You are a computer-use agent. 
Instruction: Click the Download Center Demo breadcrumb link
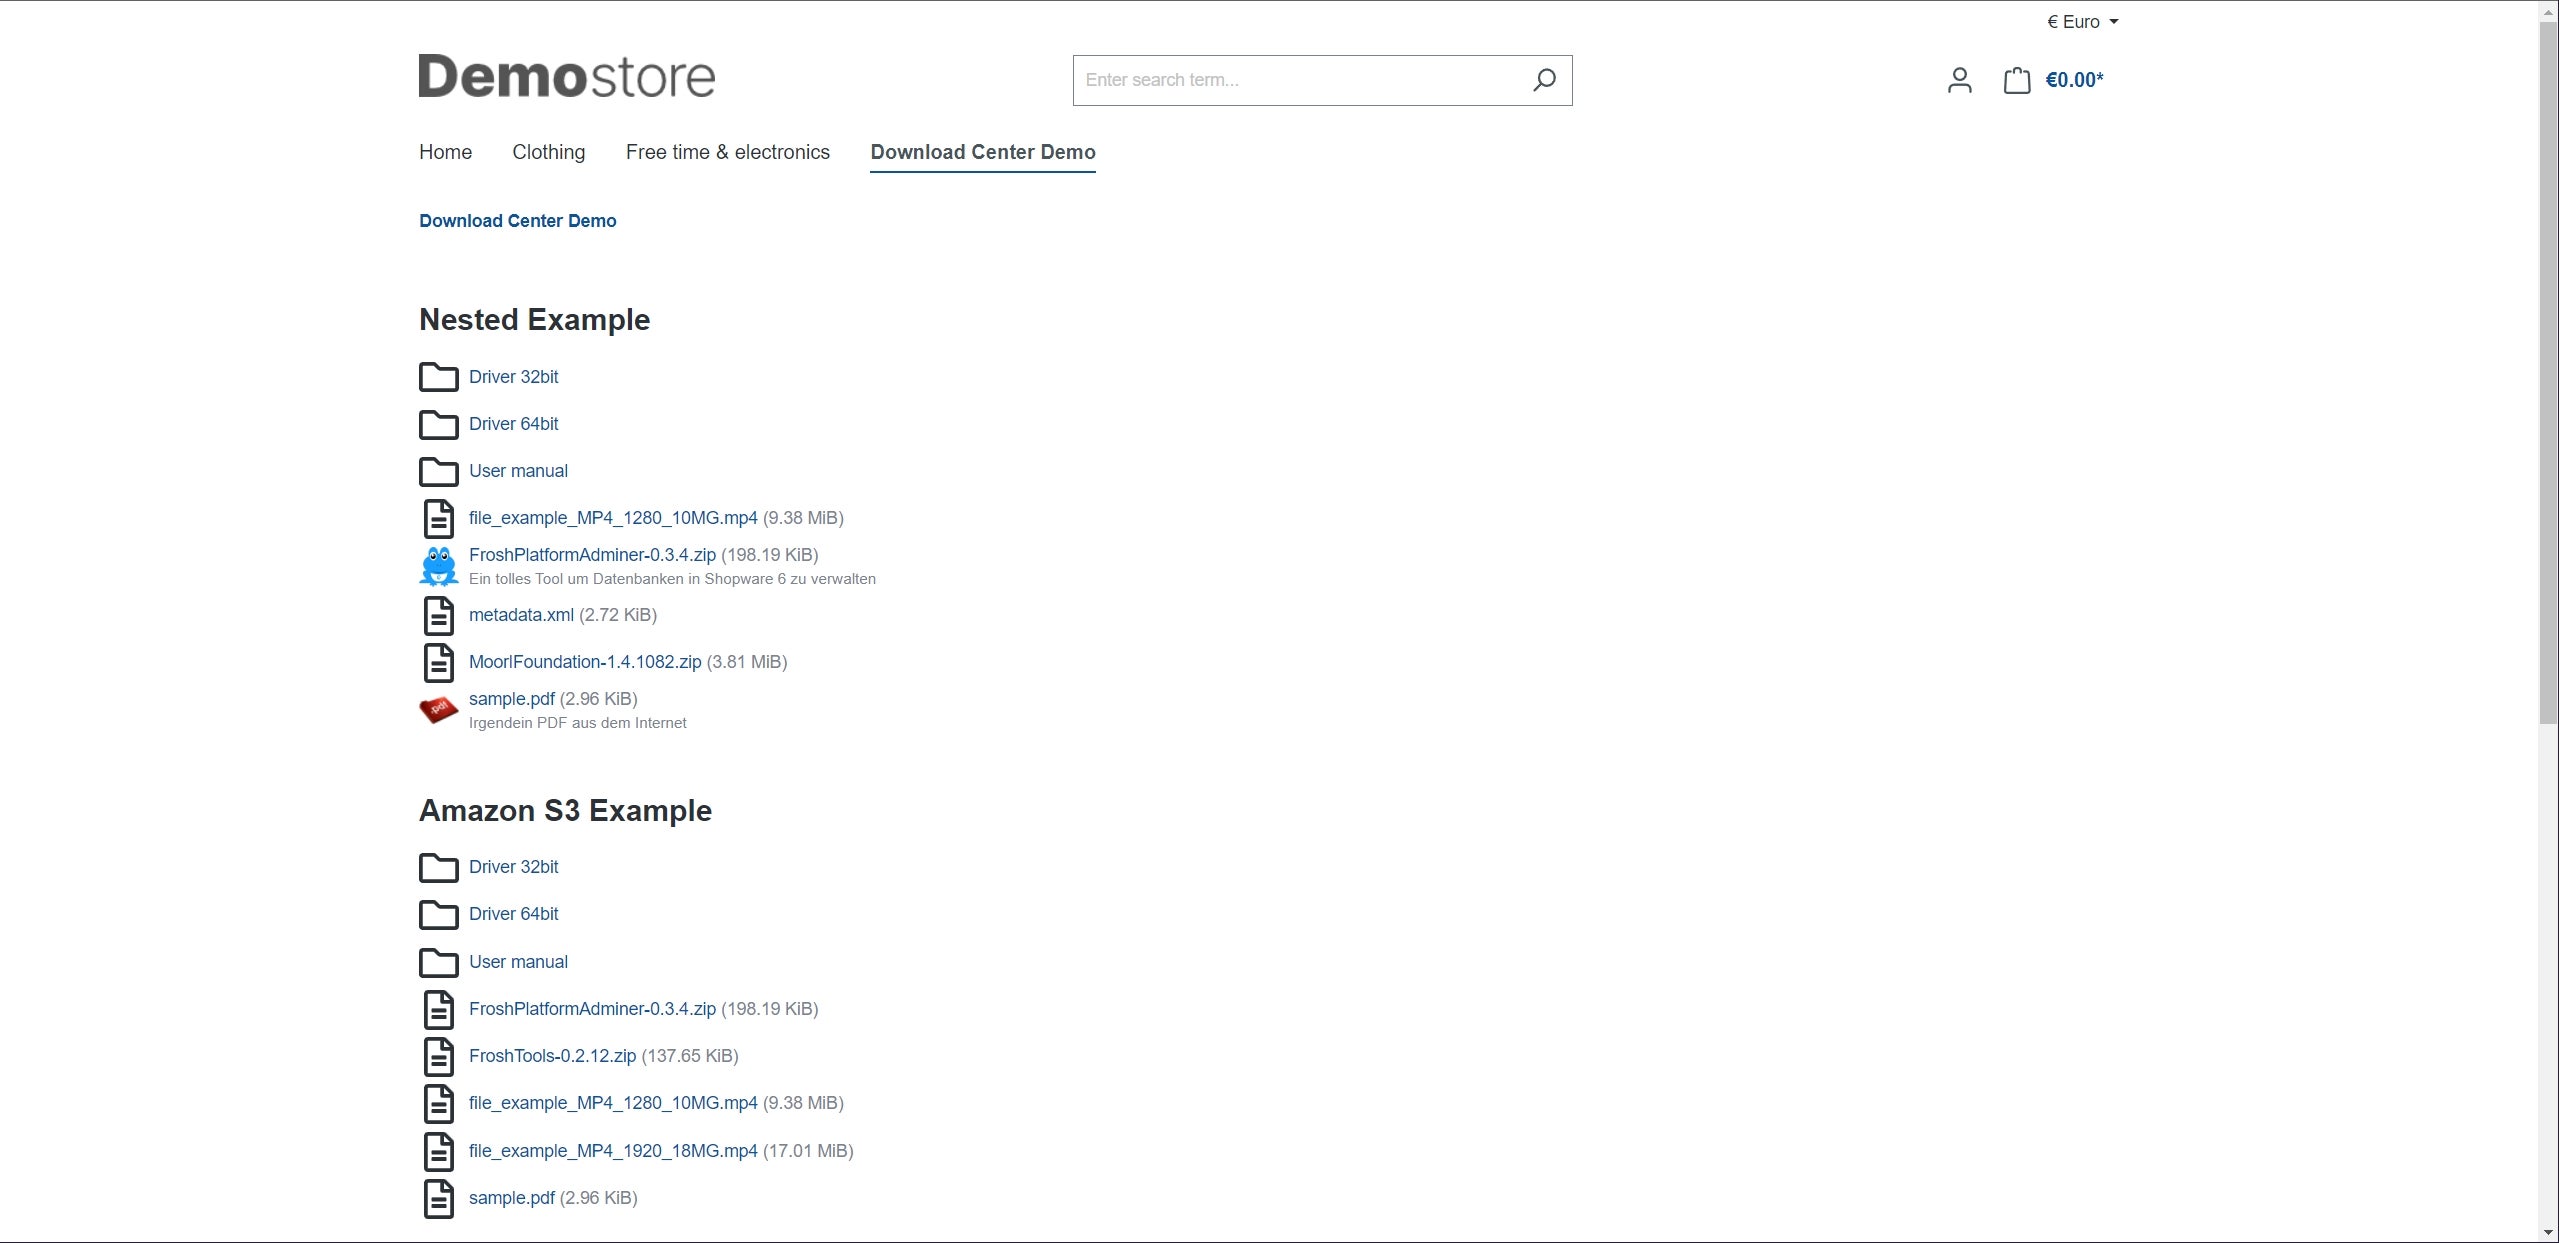517,221
